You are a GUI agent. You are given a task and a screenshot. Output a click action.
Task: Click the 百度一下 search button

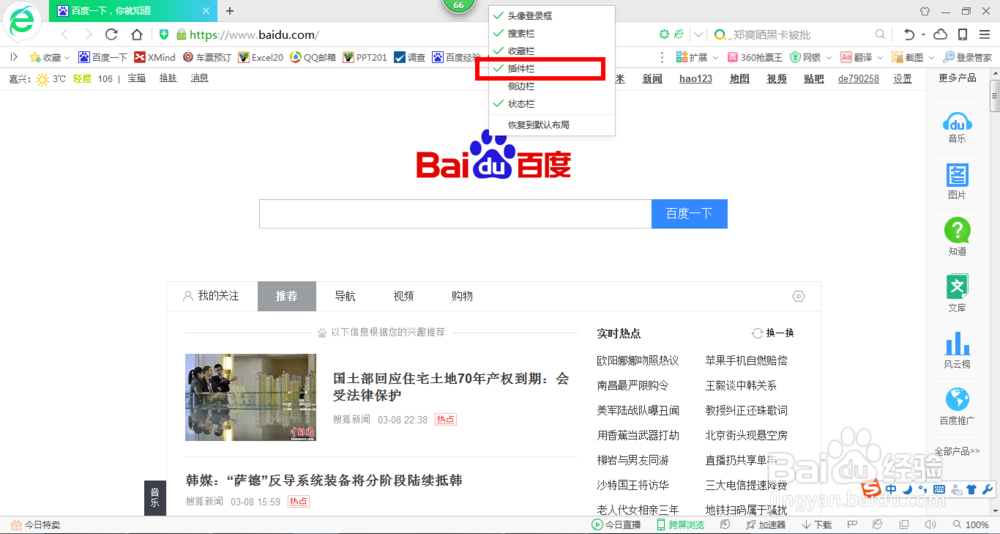tap(689, 214)
